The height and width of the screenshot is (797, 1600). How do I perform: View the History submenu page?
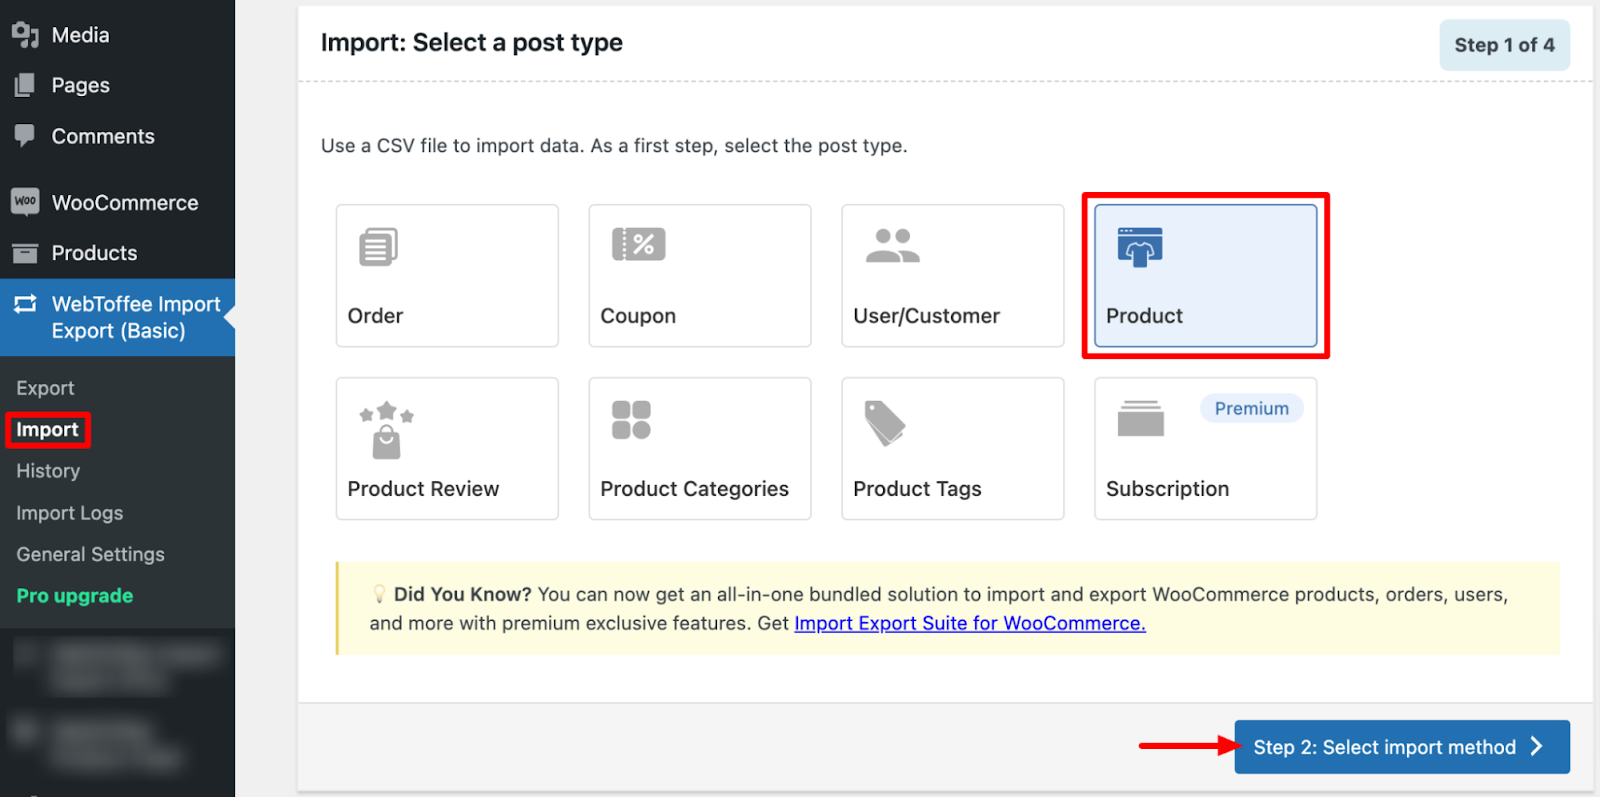click(48, 471)
